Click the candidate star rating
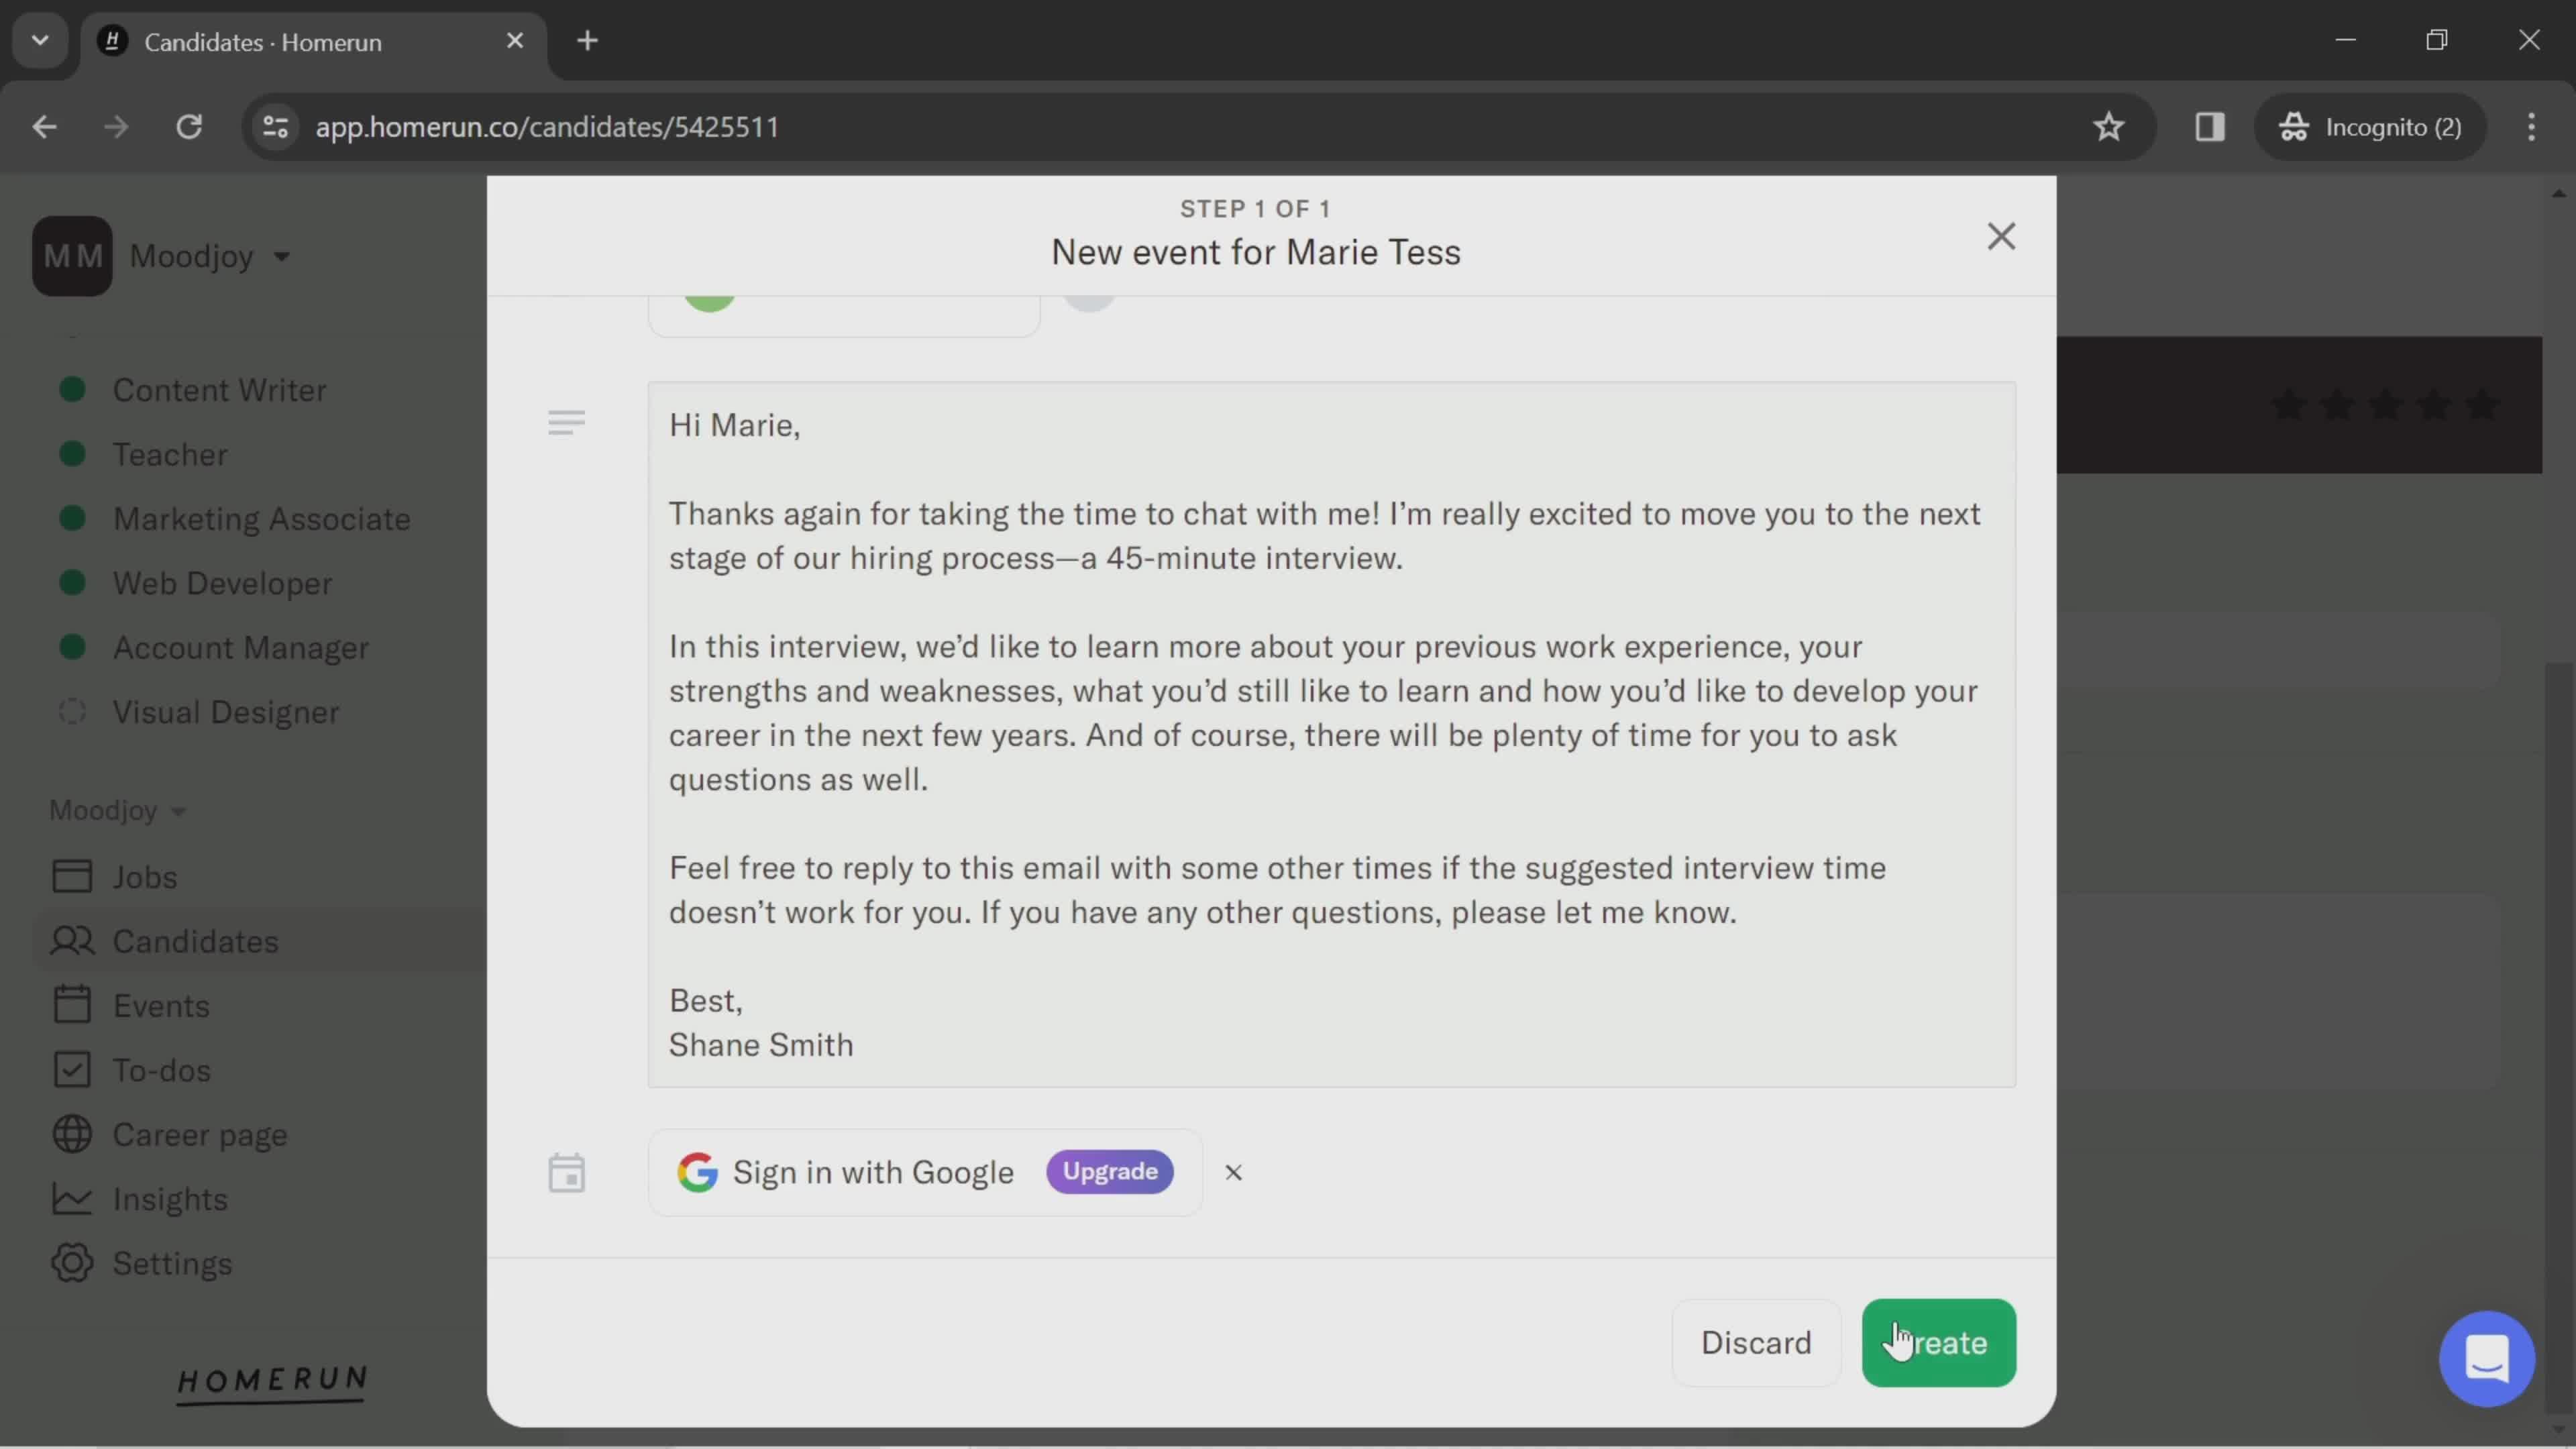 [2386, 406]
